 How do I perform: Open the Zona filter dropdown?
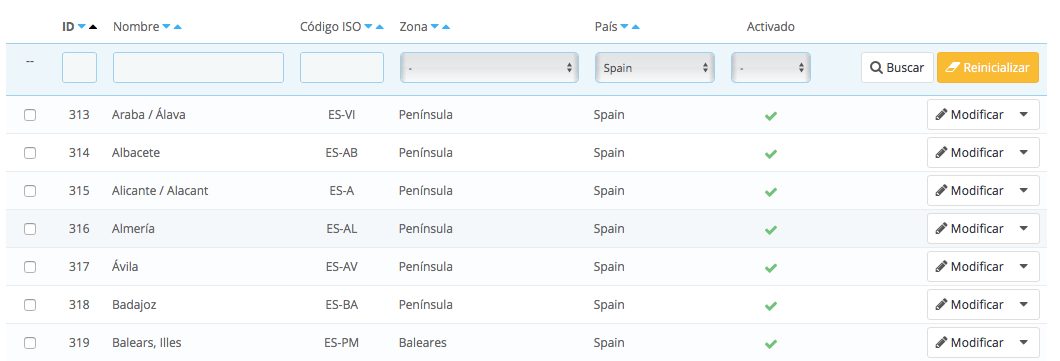(489, 68)
